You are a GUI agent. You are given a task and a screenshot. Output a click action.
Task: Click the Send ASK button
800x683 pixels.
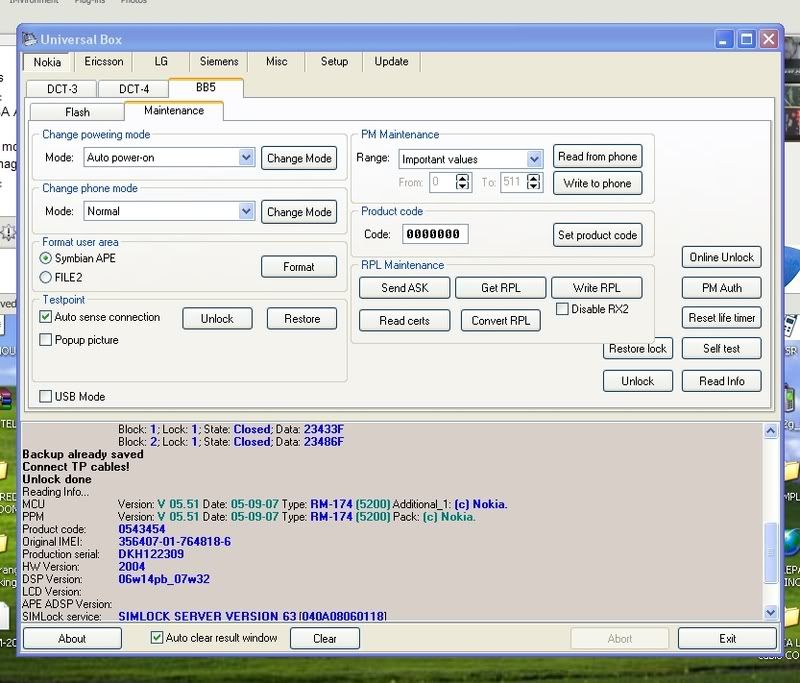(x=405, y=288)
